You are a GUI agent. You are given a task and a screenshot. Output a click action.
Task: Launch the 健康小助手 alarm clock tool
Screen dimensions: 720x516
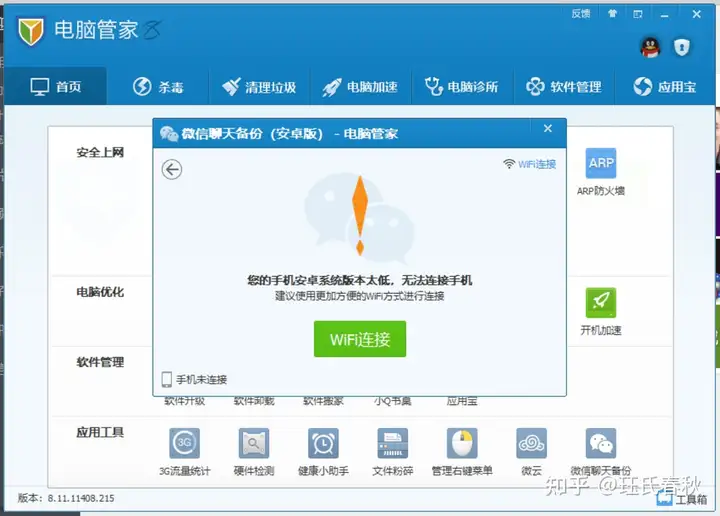pos(323,452)
